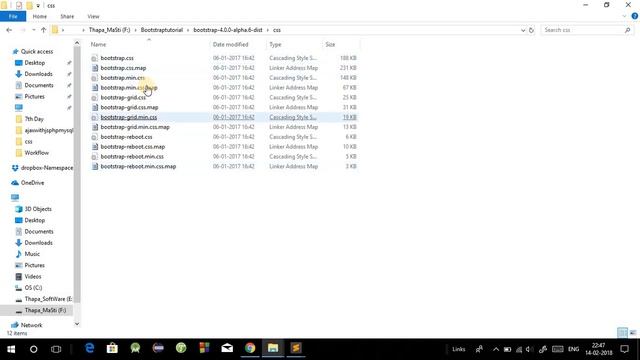
Task: Click Bootstraptutorial in address path
Action: point(162,30)
